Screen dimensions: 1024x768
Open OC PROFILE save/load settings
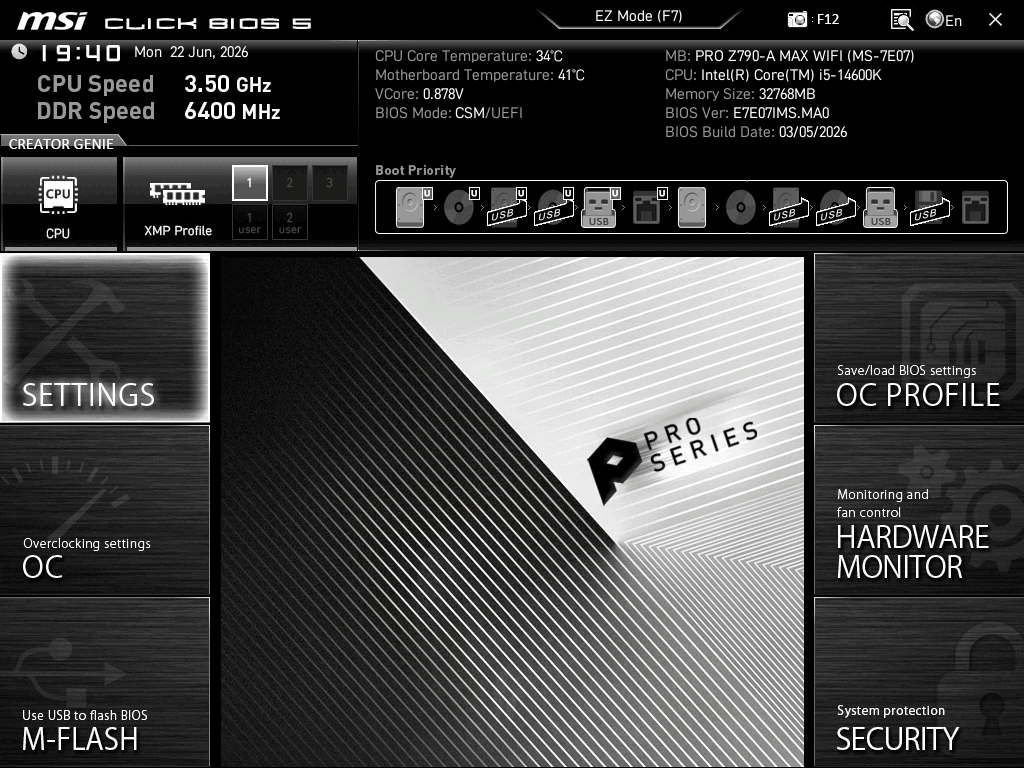(919, 338)
